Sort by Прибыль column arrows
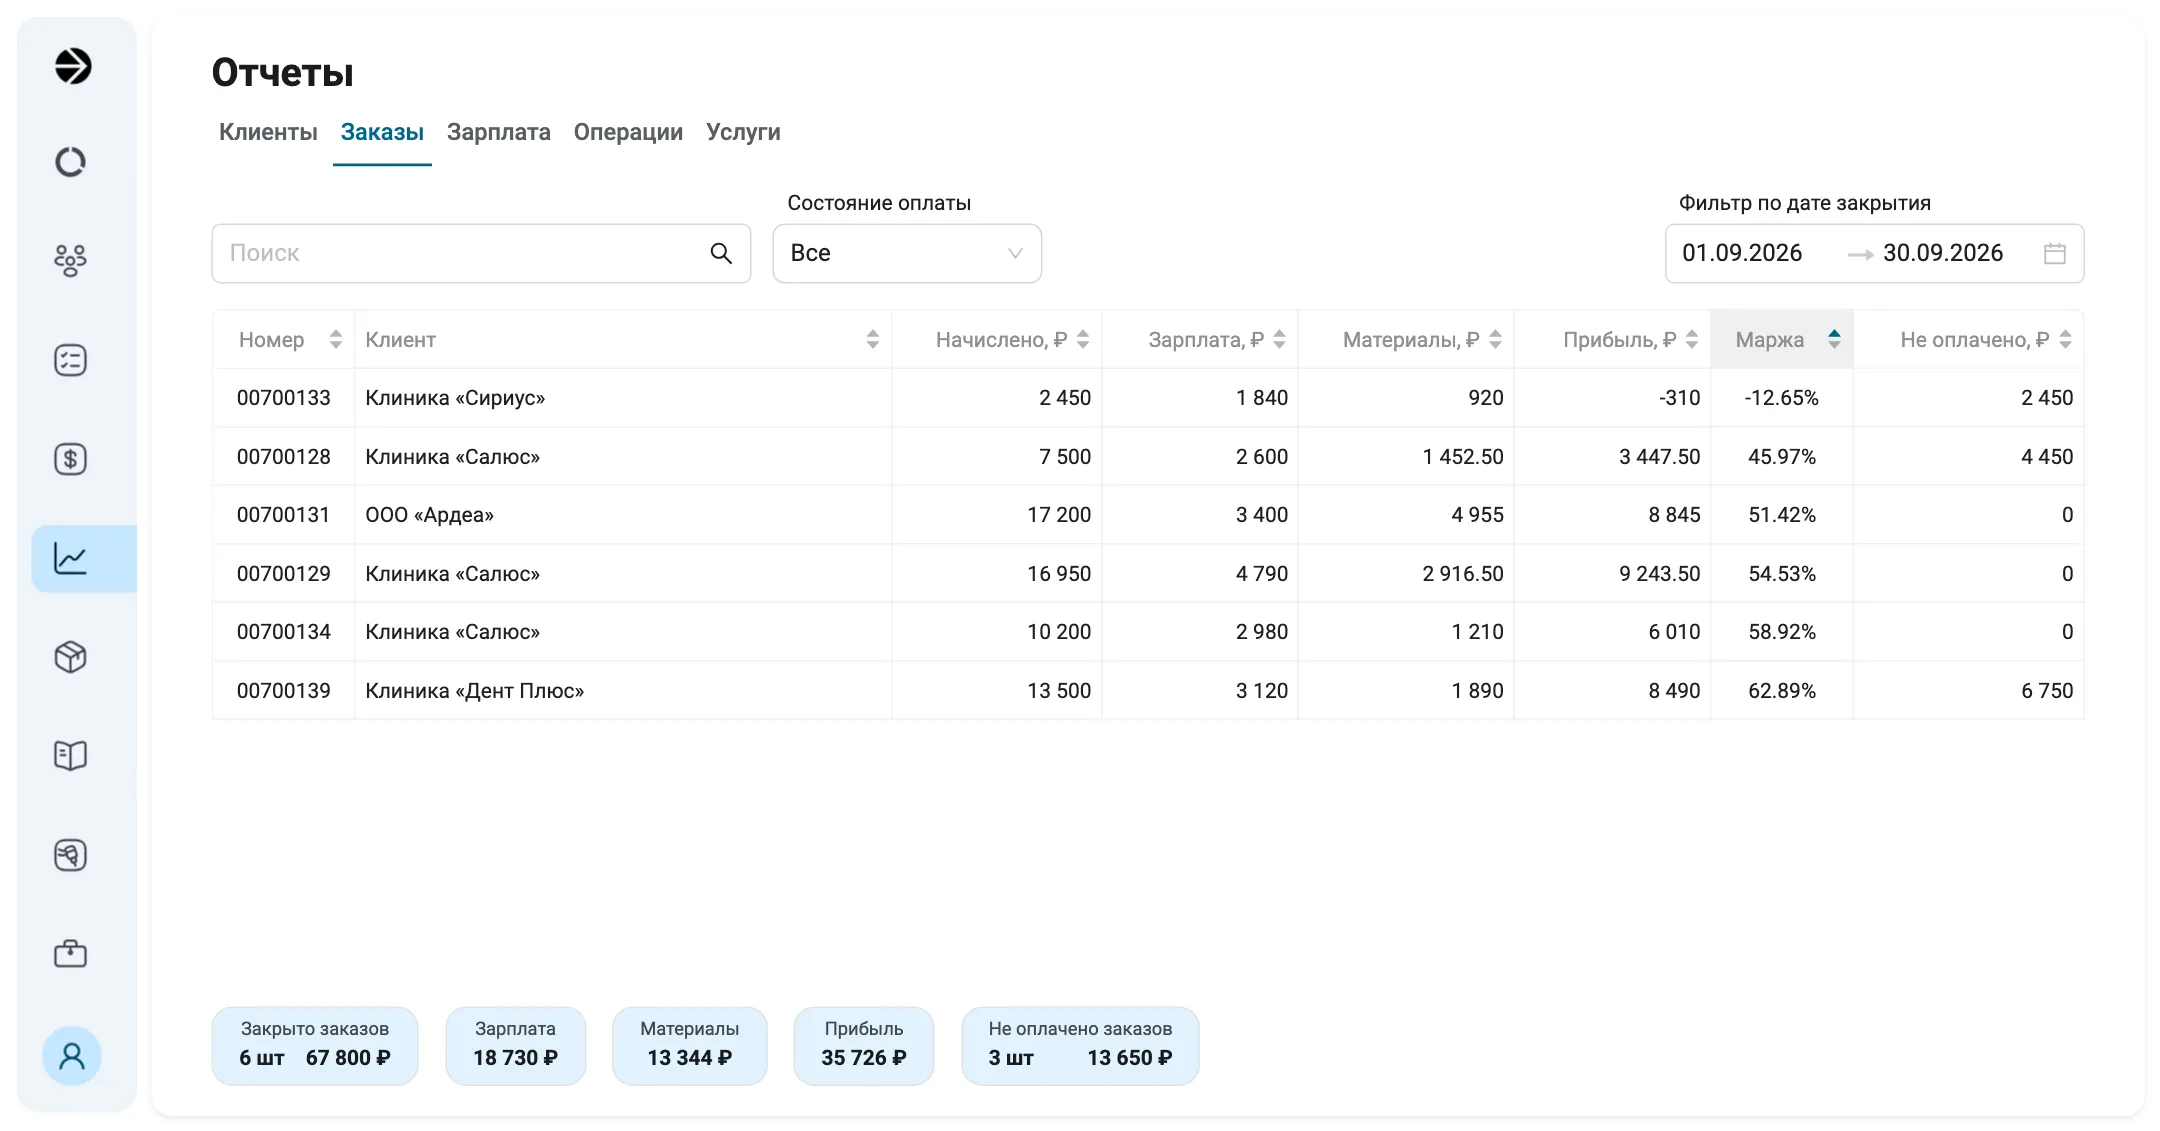 coord(1692,340)
